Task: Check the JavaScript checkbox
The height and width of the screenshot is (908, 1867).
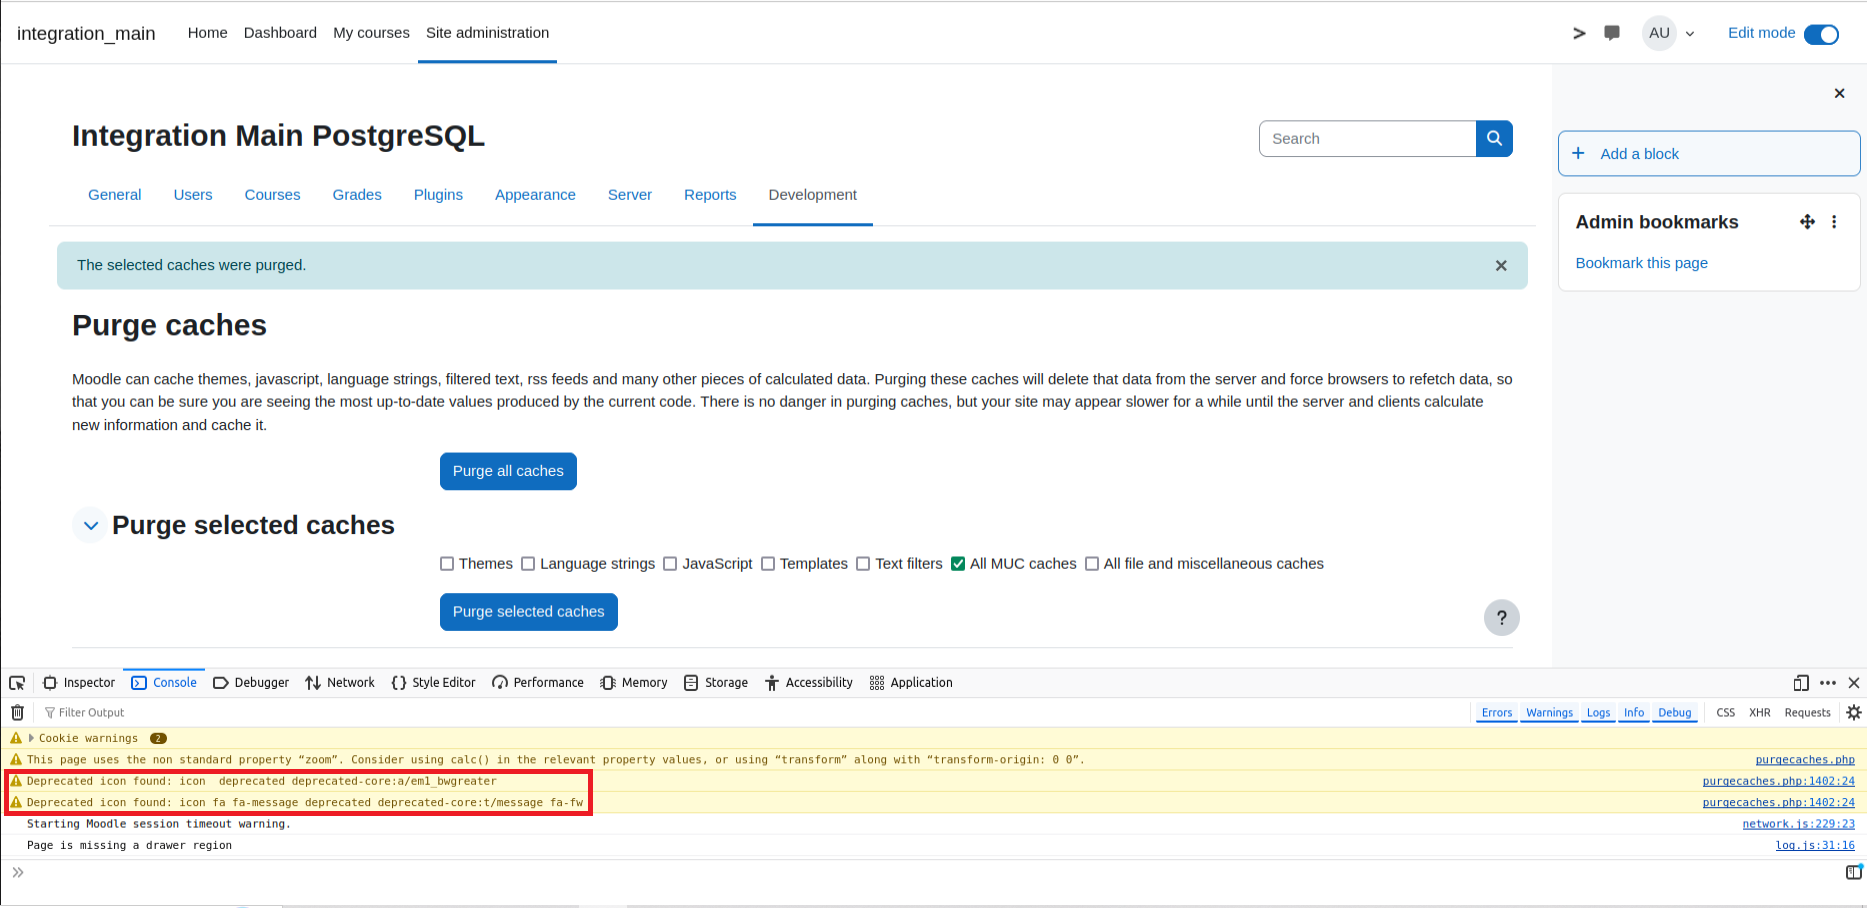Action: tap(670, 564)
